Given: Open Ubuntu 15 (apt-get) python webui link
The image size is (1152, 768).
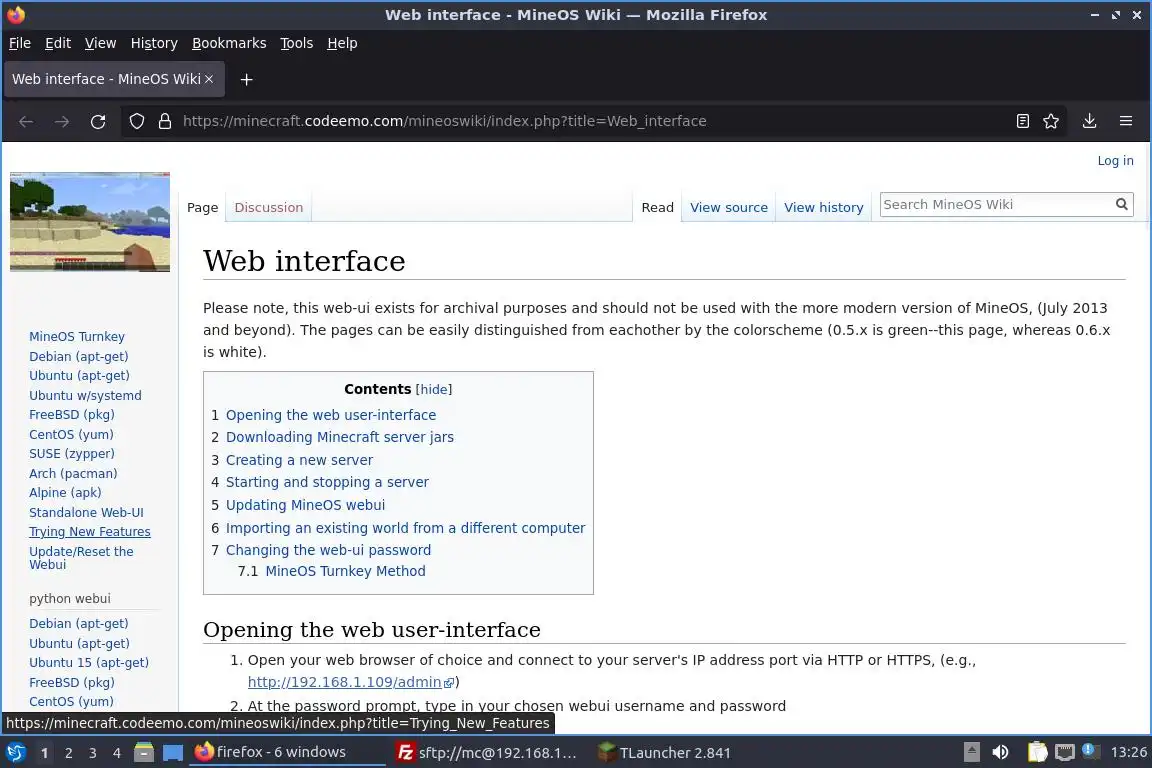Looking at the screenshot, I should click(x=89, y=662).
